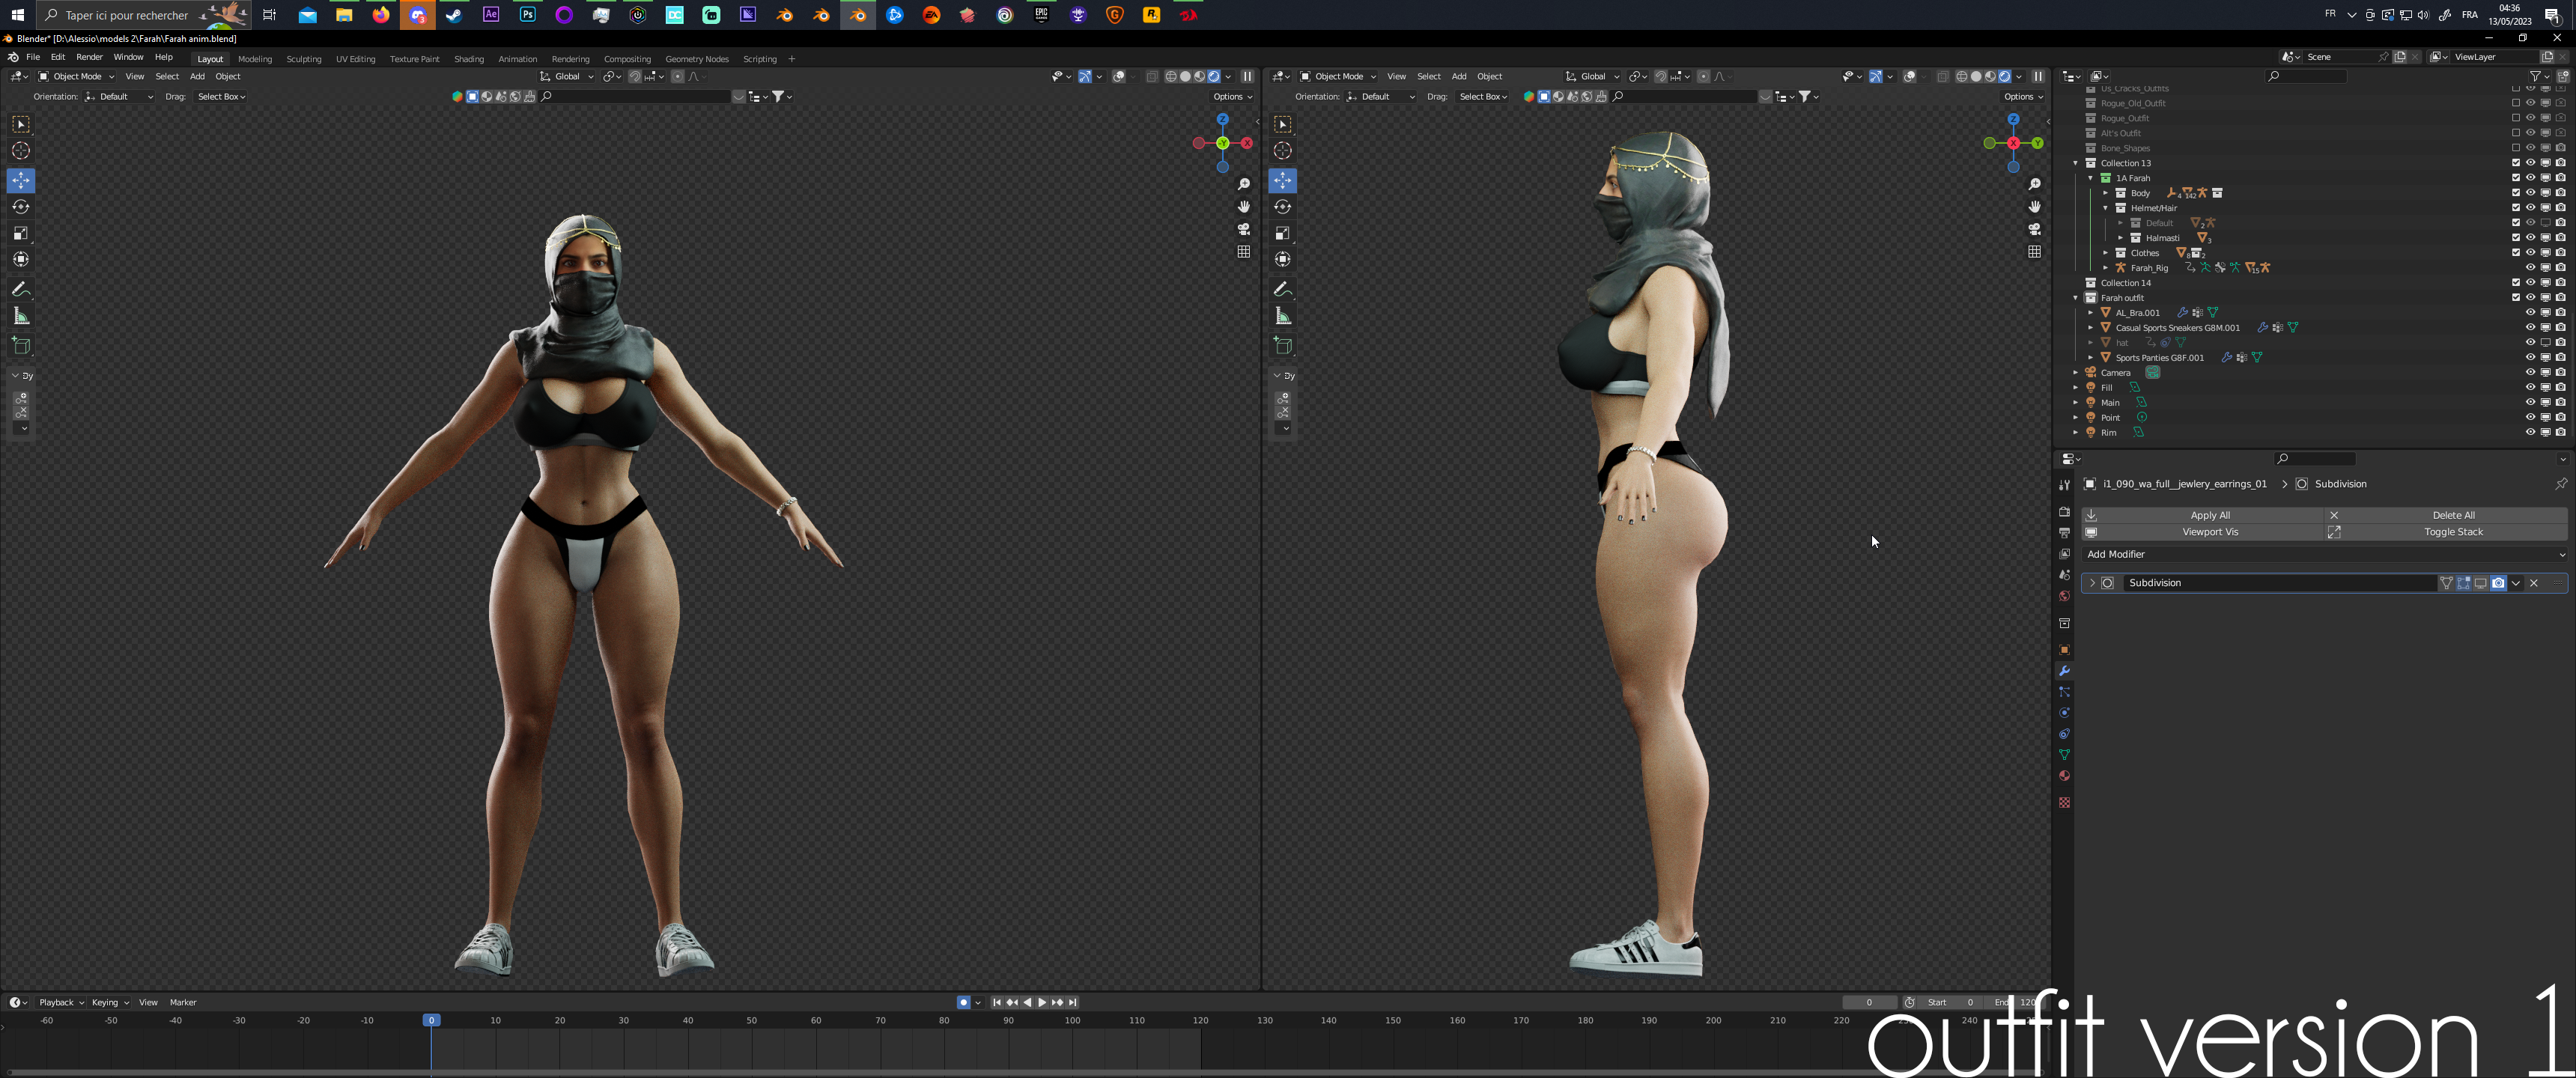The image size is (2576, 1078).
Task: Open Select Box drag dropdown in left viewport
Action: click(x=221, y=97)
